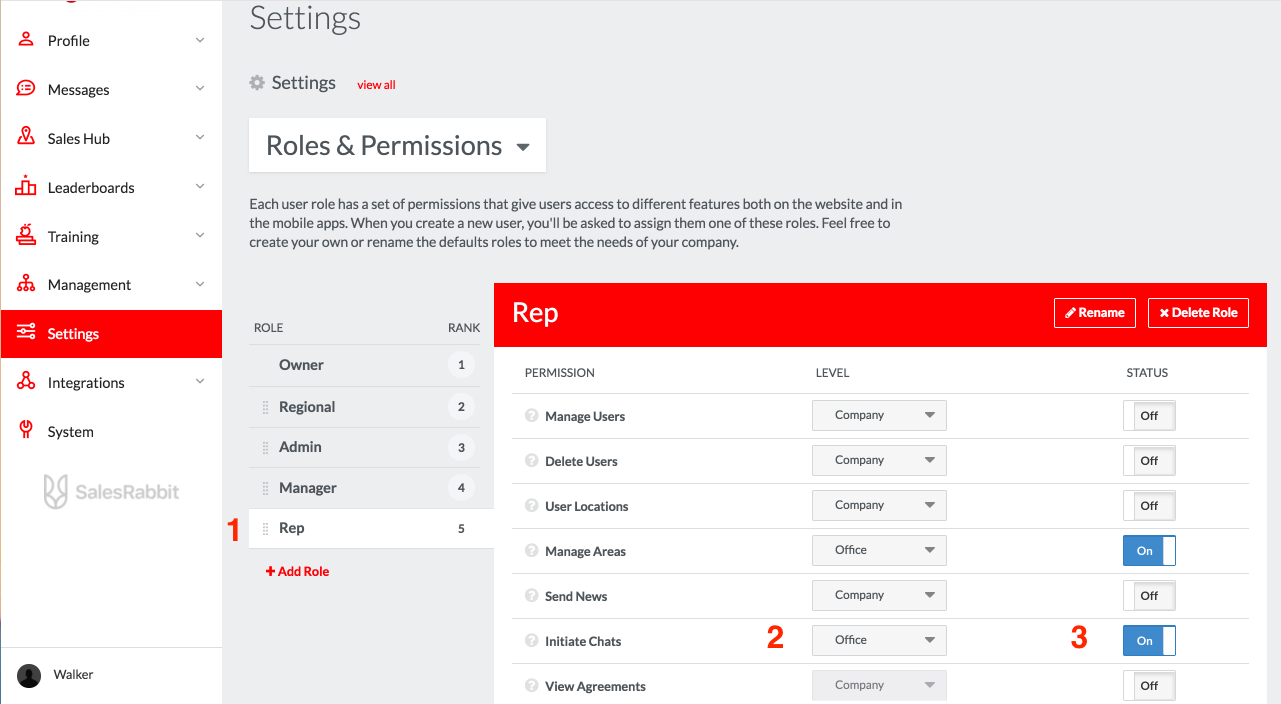
Task: Switch off the Initiate Chats toggle
Action: (x=1149, y=641)
